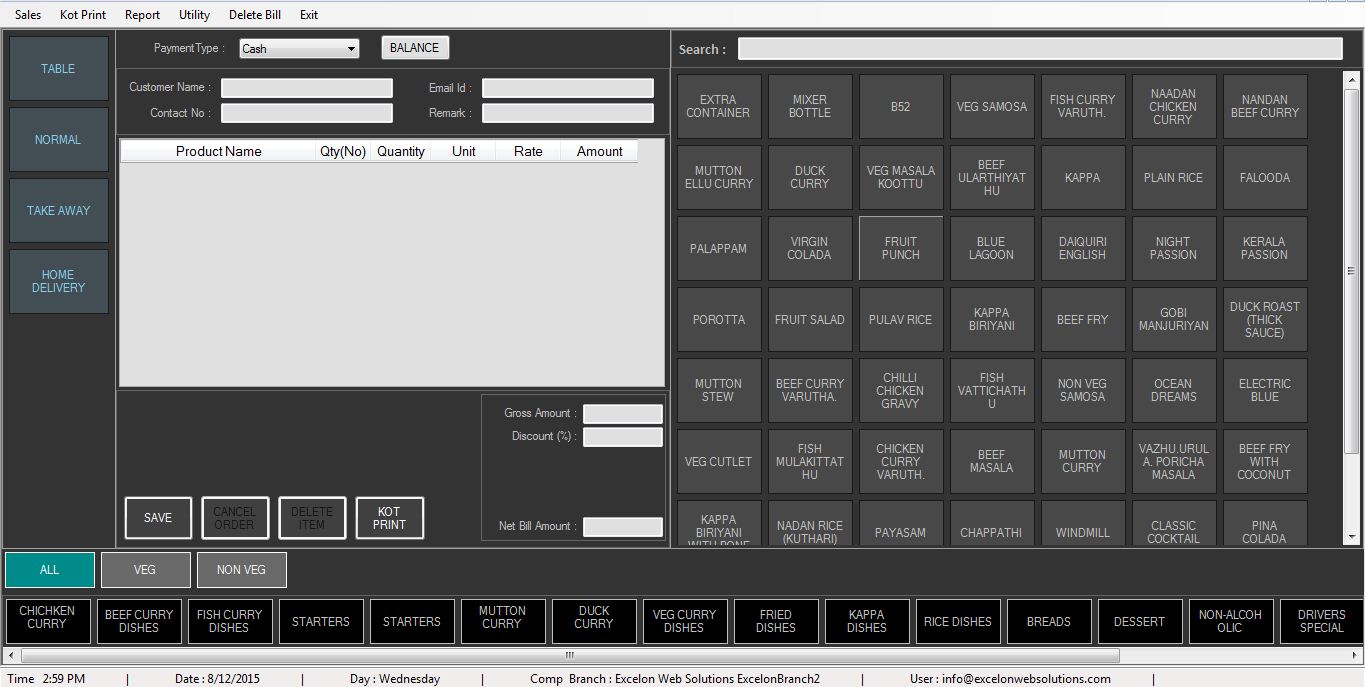Click the scroll down arrow of product list
The image size is (1365, 687).
point(1352,537)
